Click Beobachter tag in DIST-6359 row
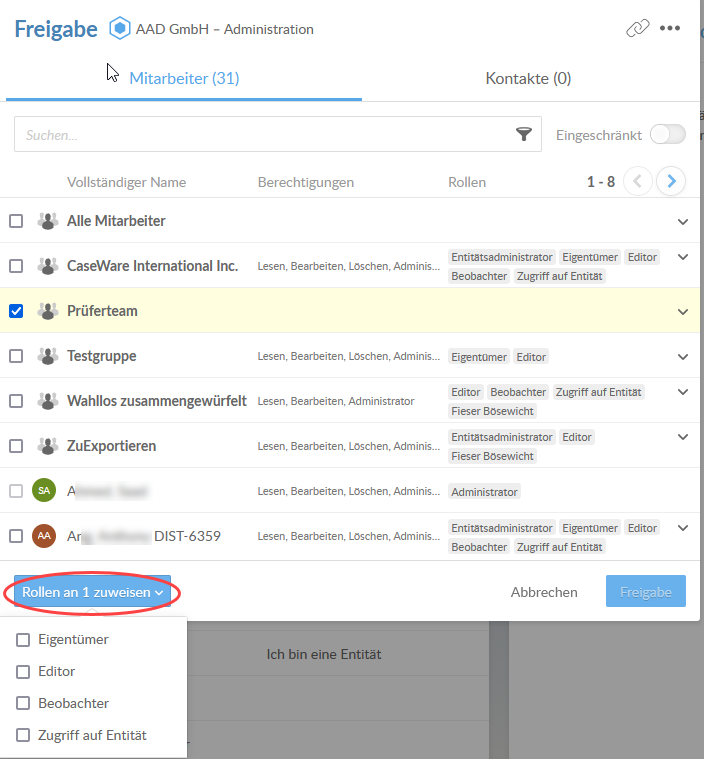Viewport: 704px width, 759px height. pos(479,547)
